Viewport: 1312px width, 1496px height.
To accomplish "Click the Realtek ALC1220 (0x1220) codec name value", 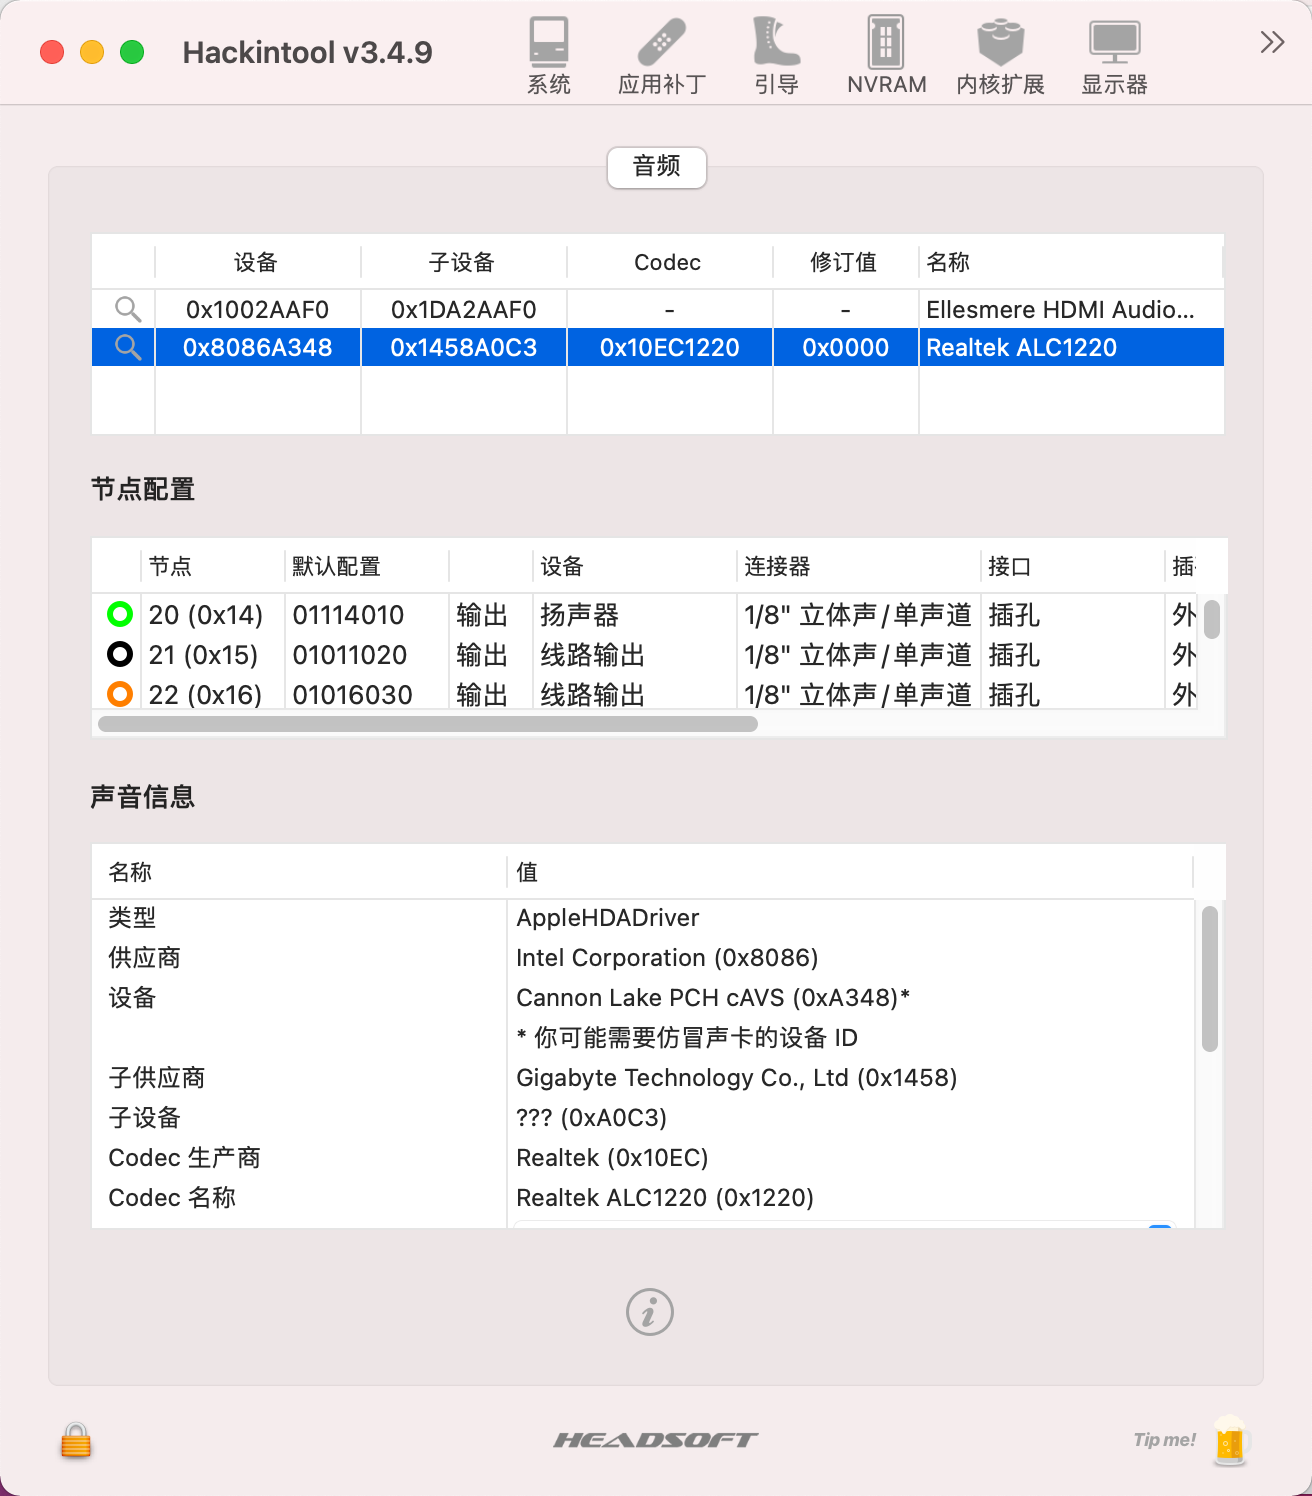I will pos(665,1198).
